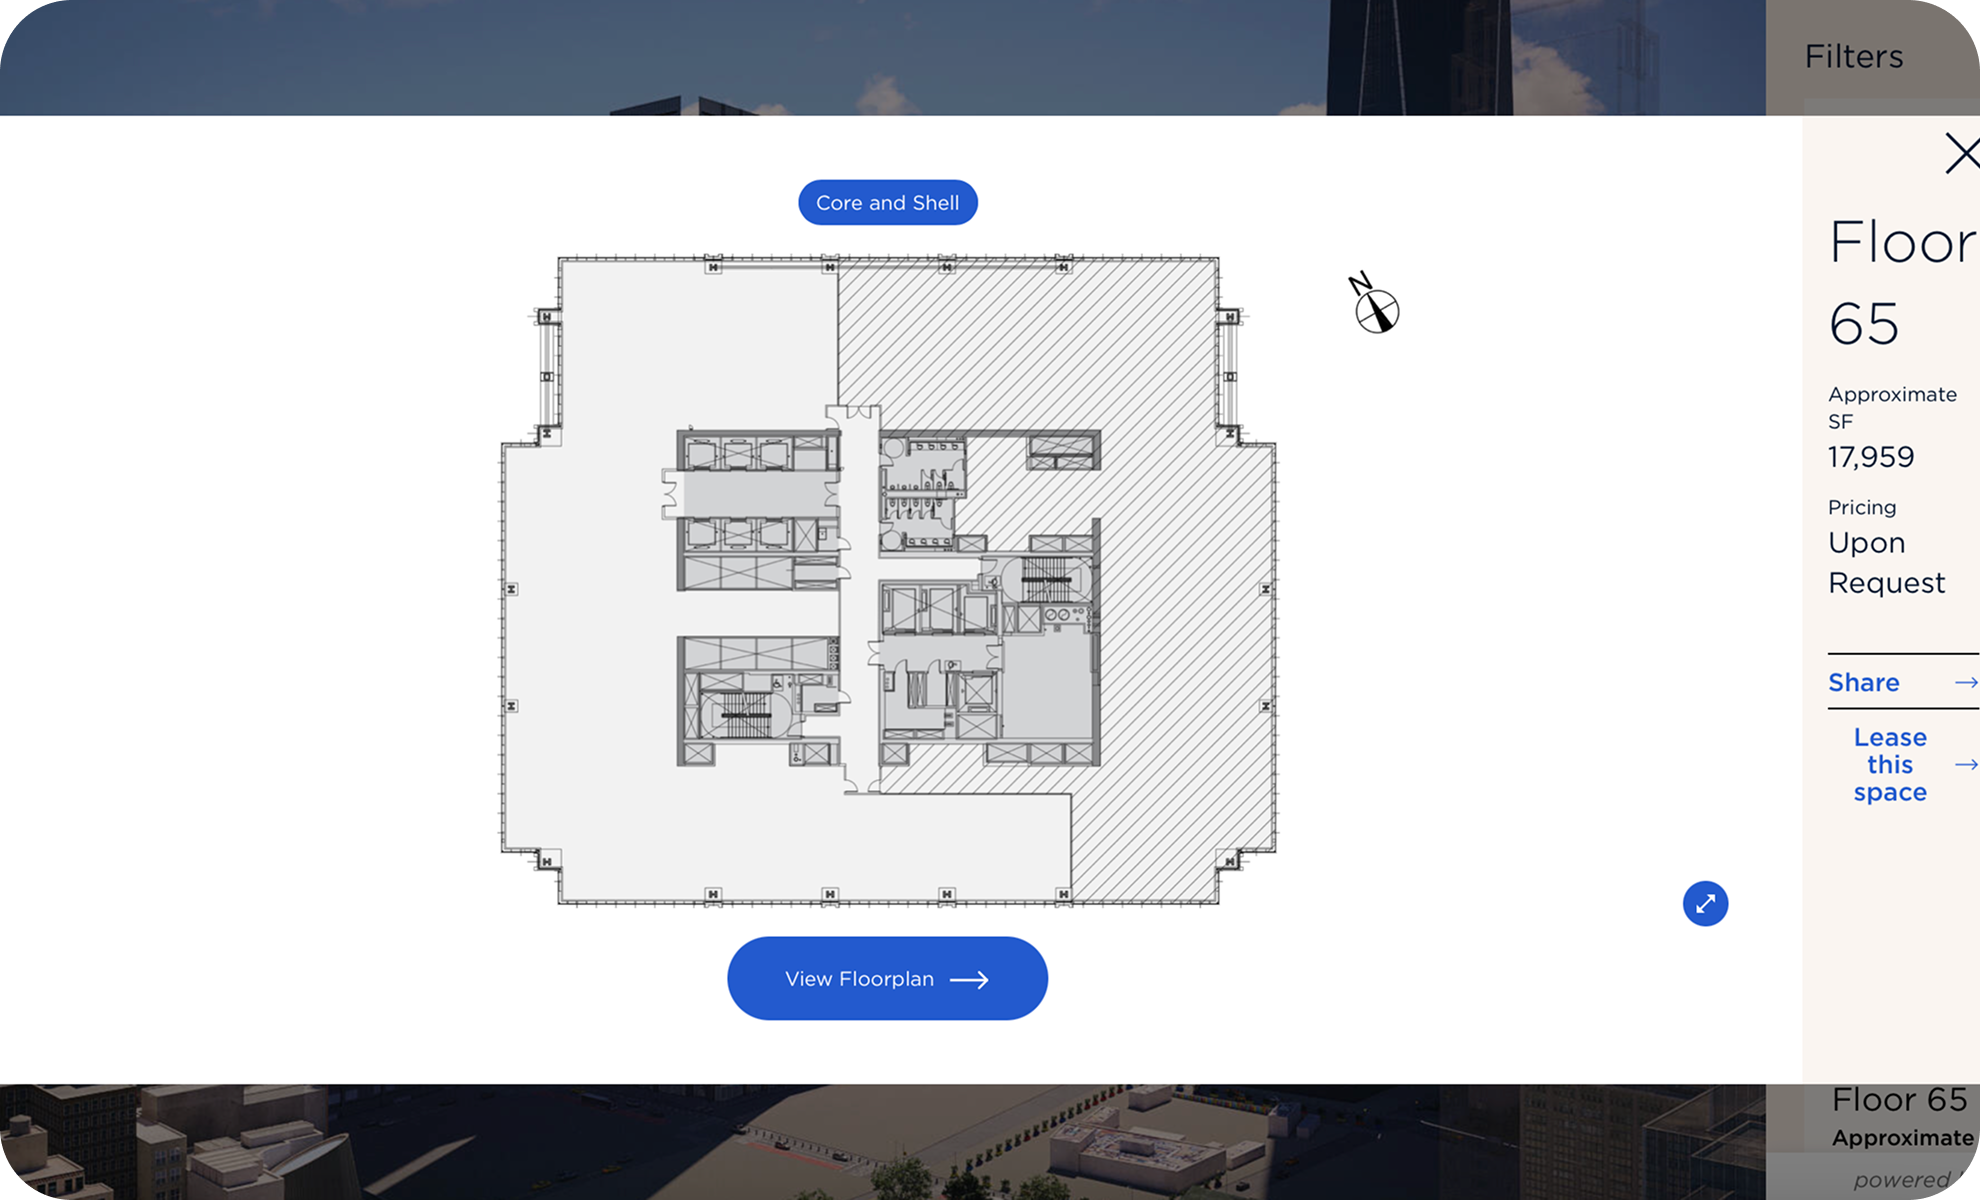
Task: Click the Floor 65 heading in sidebar
Action: [x=1898, y=280]
